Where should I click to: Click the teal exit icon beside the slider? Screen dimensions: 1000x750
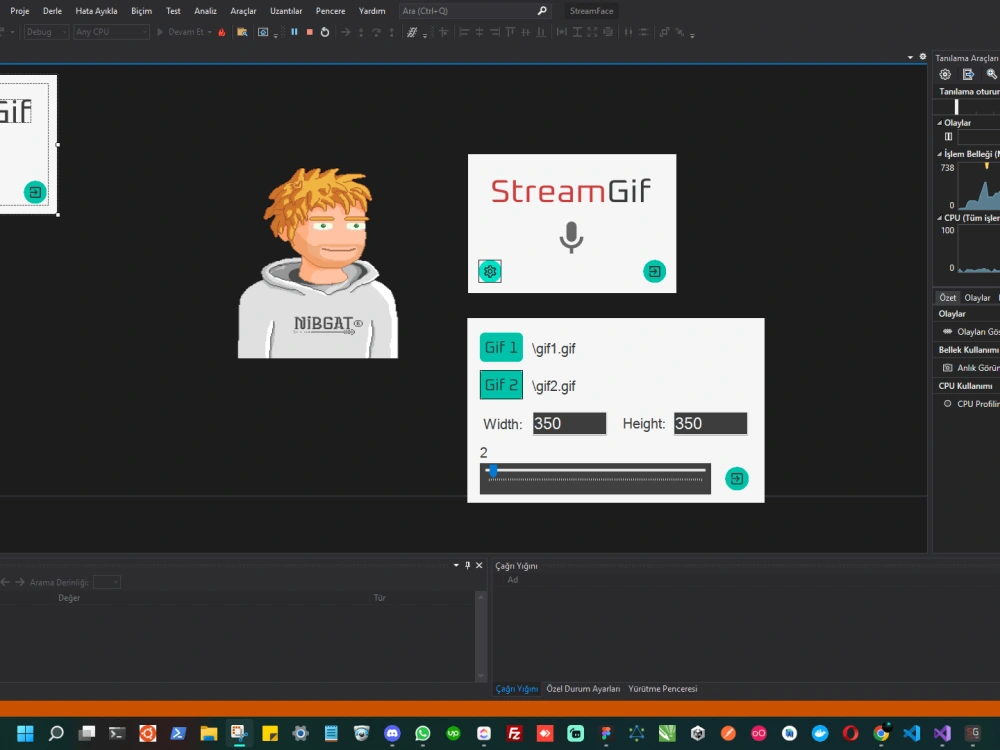tap(737, 478)
